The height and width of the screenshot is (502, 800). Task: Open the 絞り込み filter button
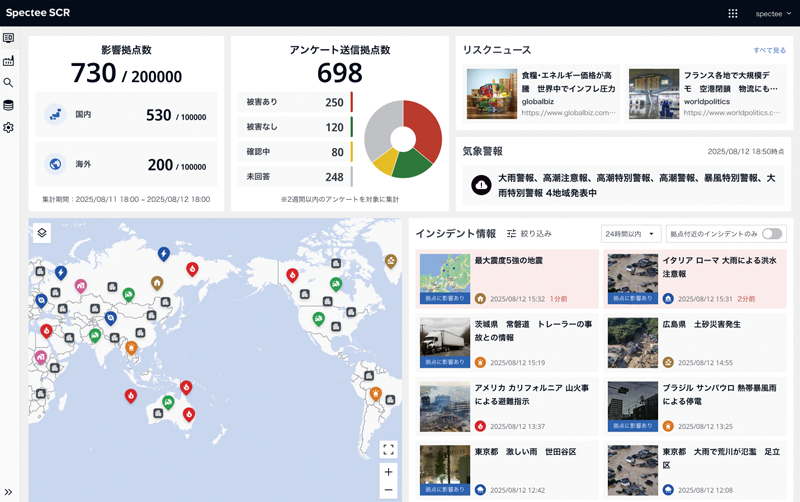tap(529, 234)
